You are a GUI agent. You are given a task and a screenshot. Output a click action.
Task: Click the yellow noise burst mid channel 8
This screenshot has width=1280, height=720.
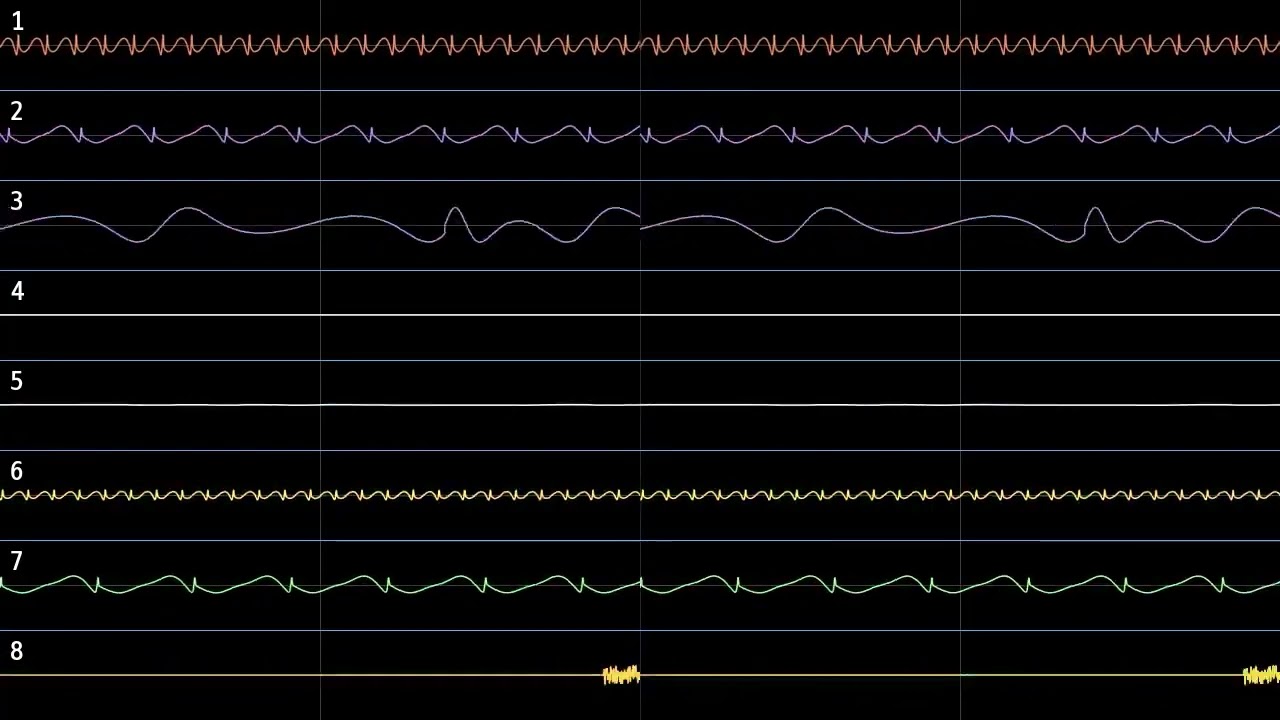pyautogui.click(x=621, y=675)
